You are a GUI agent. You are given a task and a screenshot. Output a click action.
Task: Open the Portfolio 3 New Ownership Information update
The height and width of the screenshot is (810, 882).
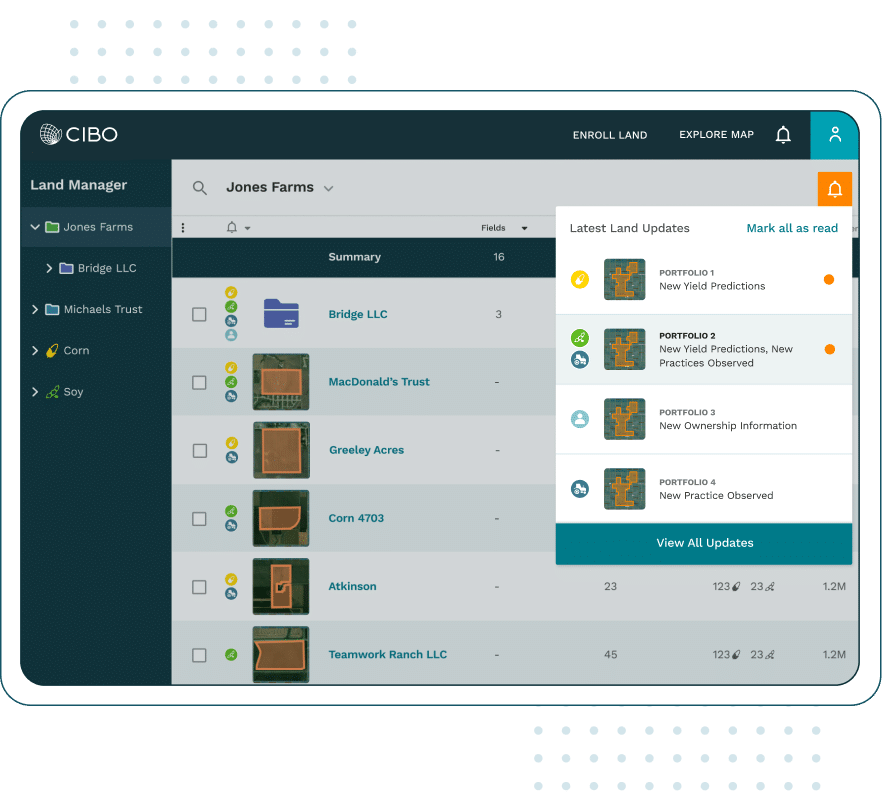click(x=704, y=419)
